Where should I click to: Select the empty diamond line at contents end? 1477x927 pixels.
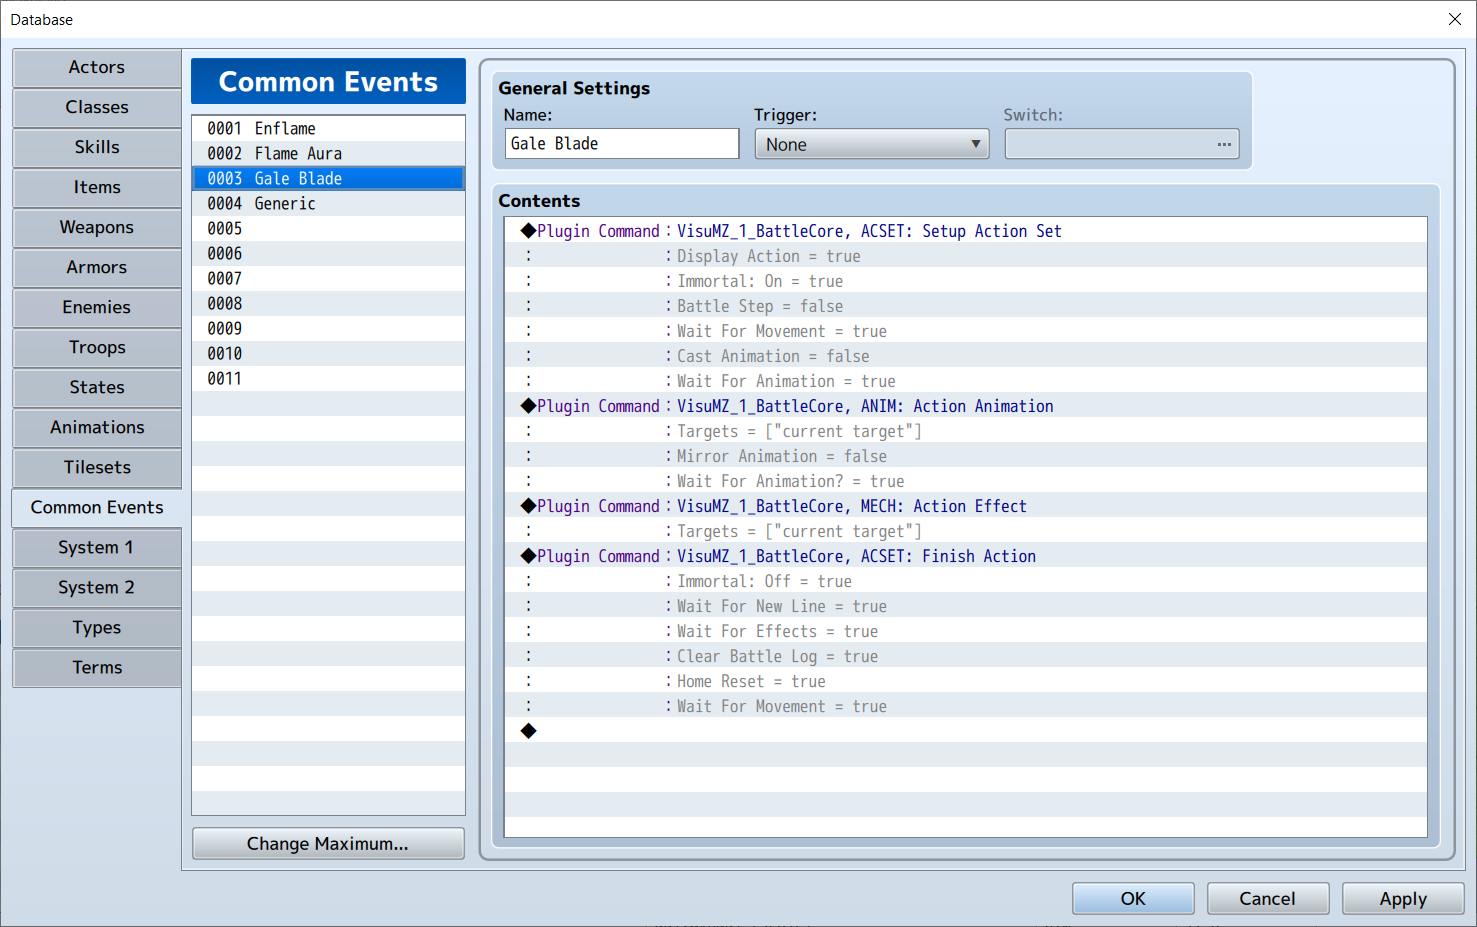[966, 731]
